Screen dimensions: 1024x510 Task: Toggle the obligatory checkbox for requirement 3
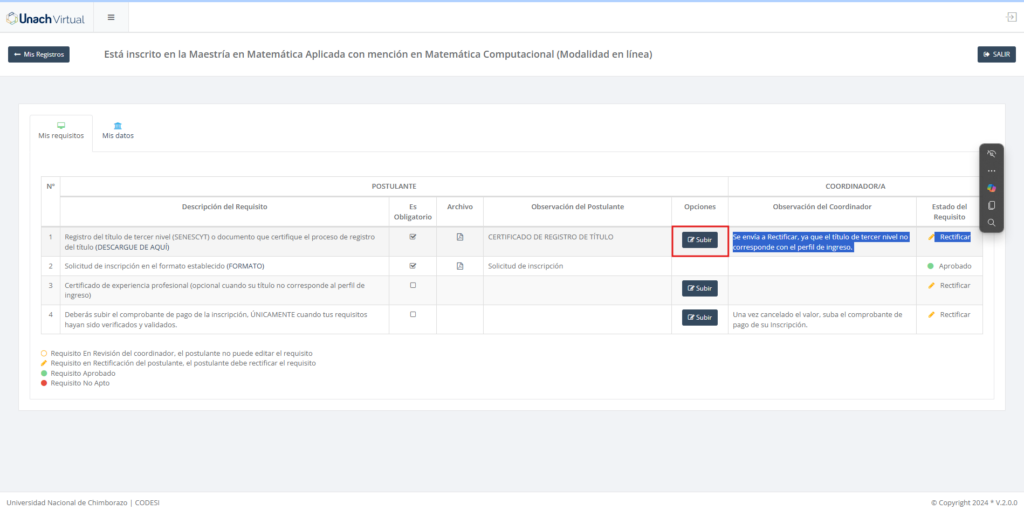[x=413, y=285]
